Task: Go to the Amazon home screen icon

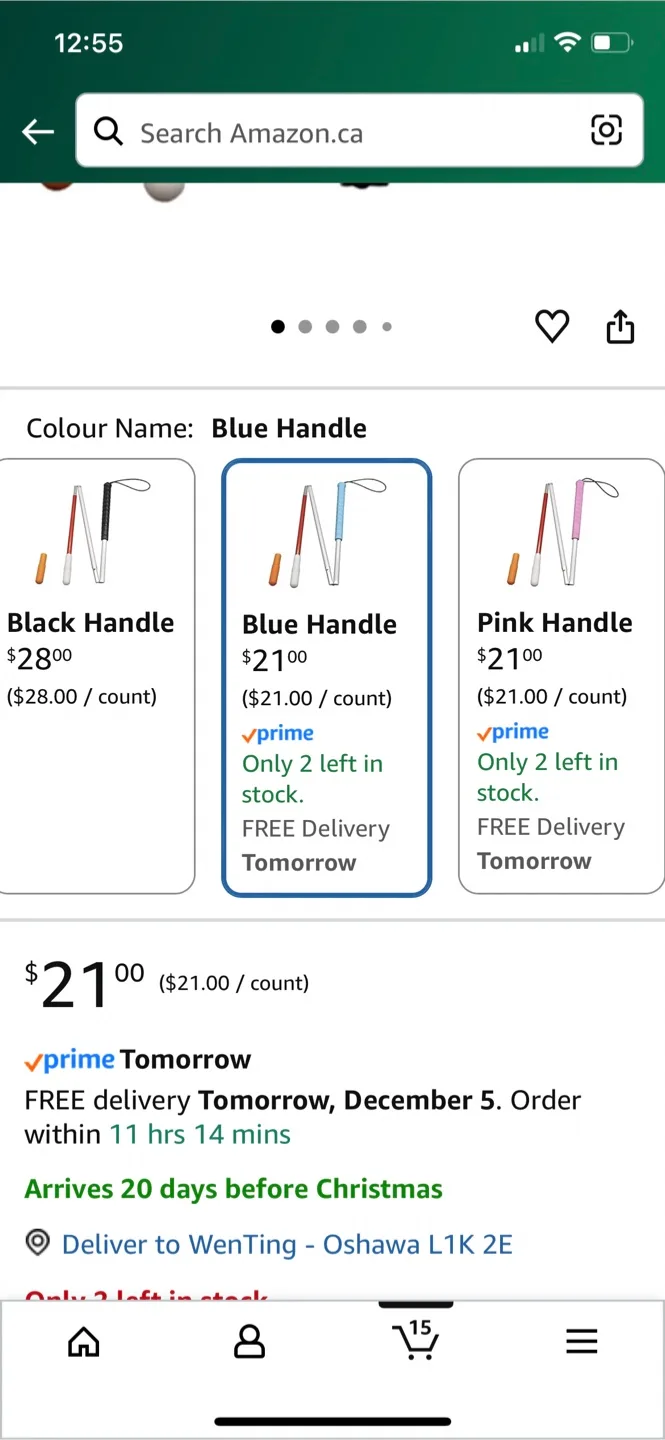Action: (x=83, y=1342)
